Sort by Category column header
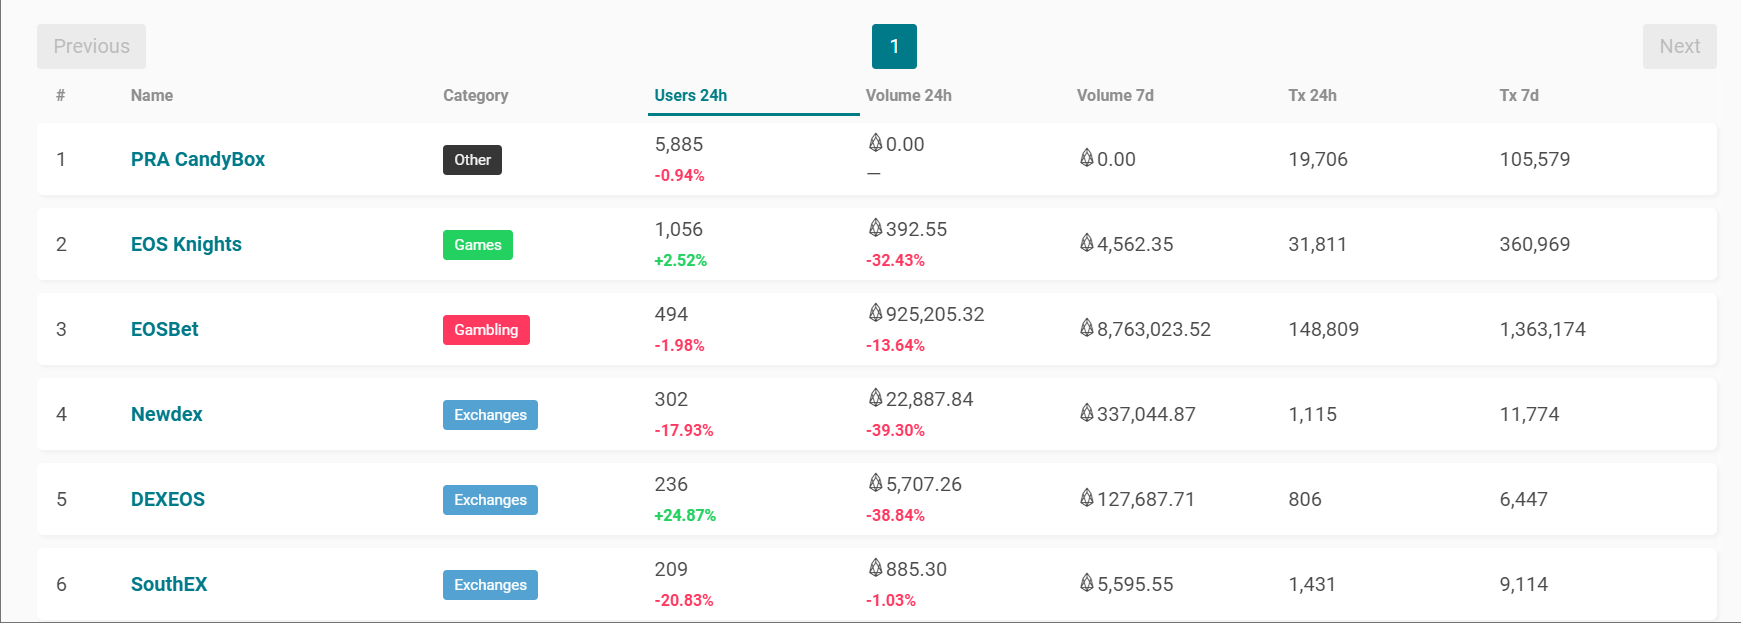 coord(476,95)
